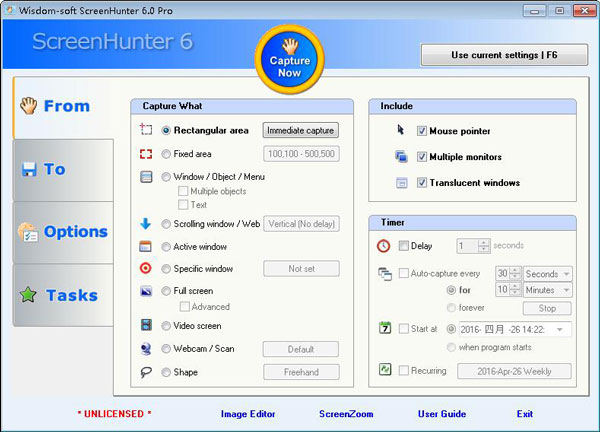Click the floppy disk icon on To tab

tap(29, 170)
